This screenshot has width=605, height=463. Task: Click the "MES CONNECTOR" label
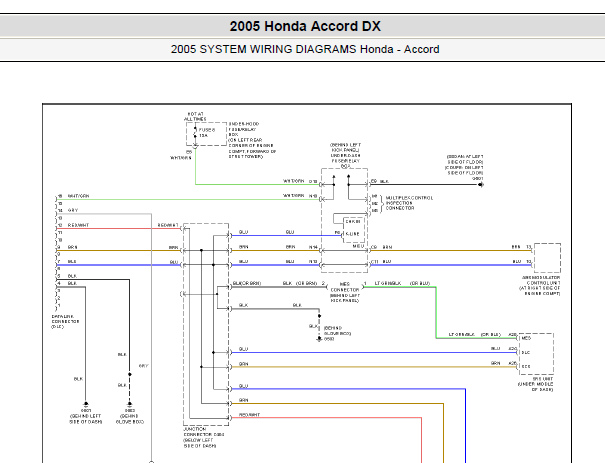point(345,287)
